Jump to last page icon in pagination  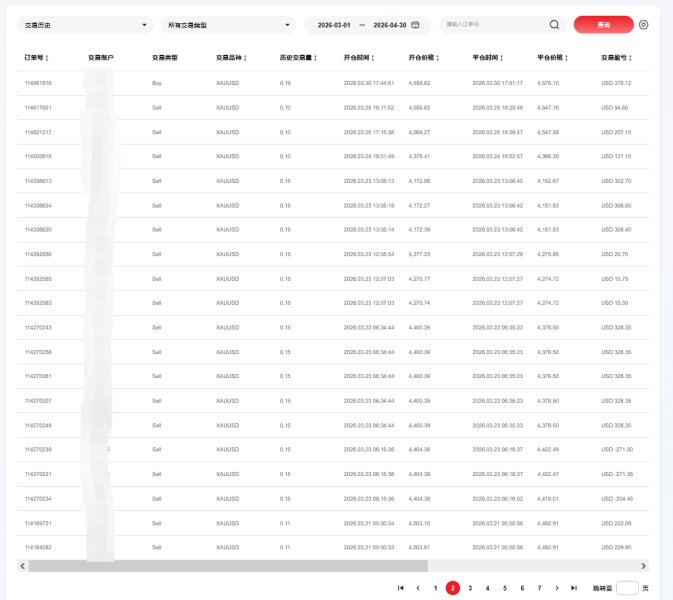pos(573,588)
